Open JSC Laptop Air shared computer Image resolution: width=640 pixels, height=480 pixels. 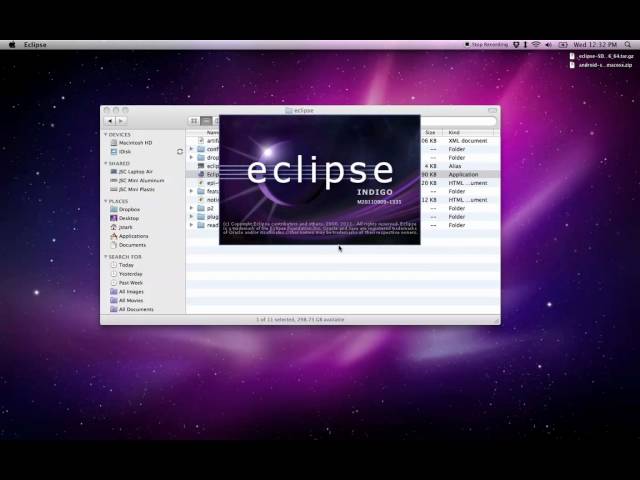click(131, 172)
